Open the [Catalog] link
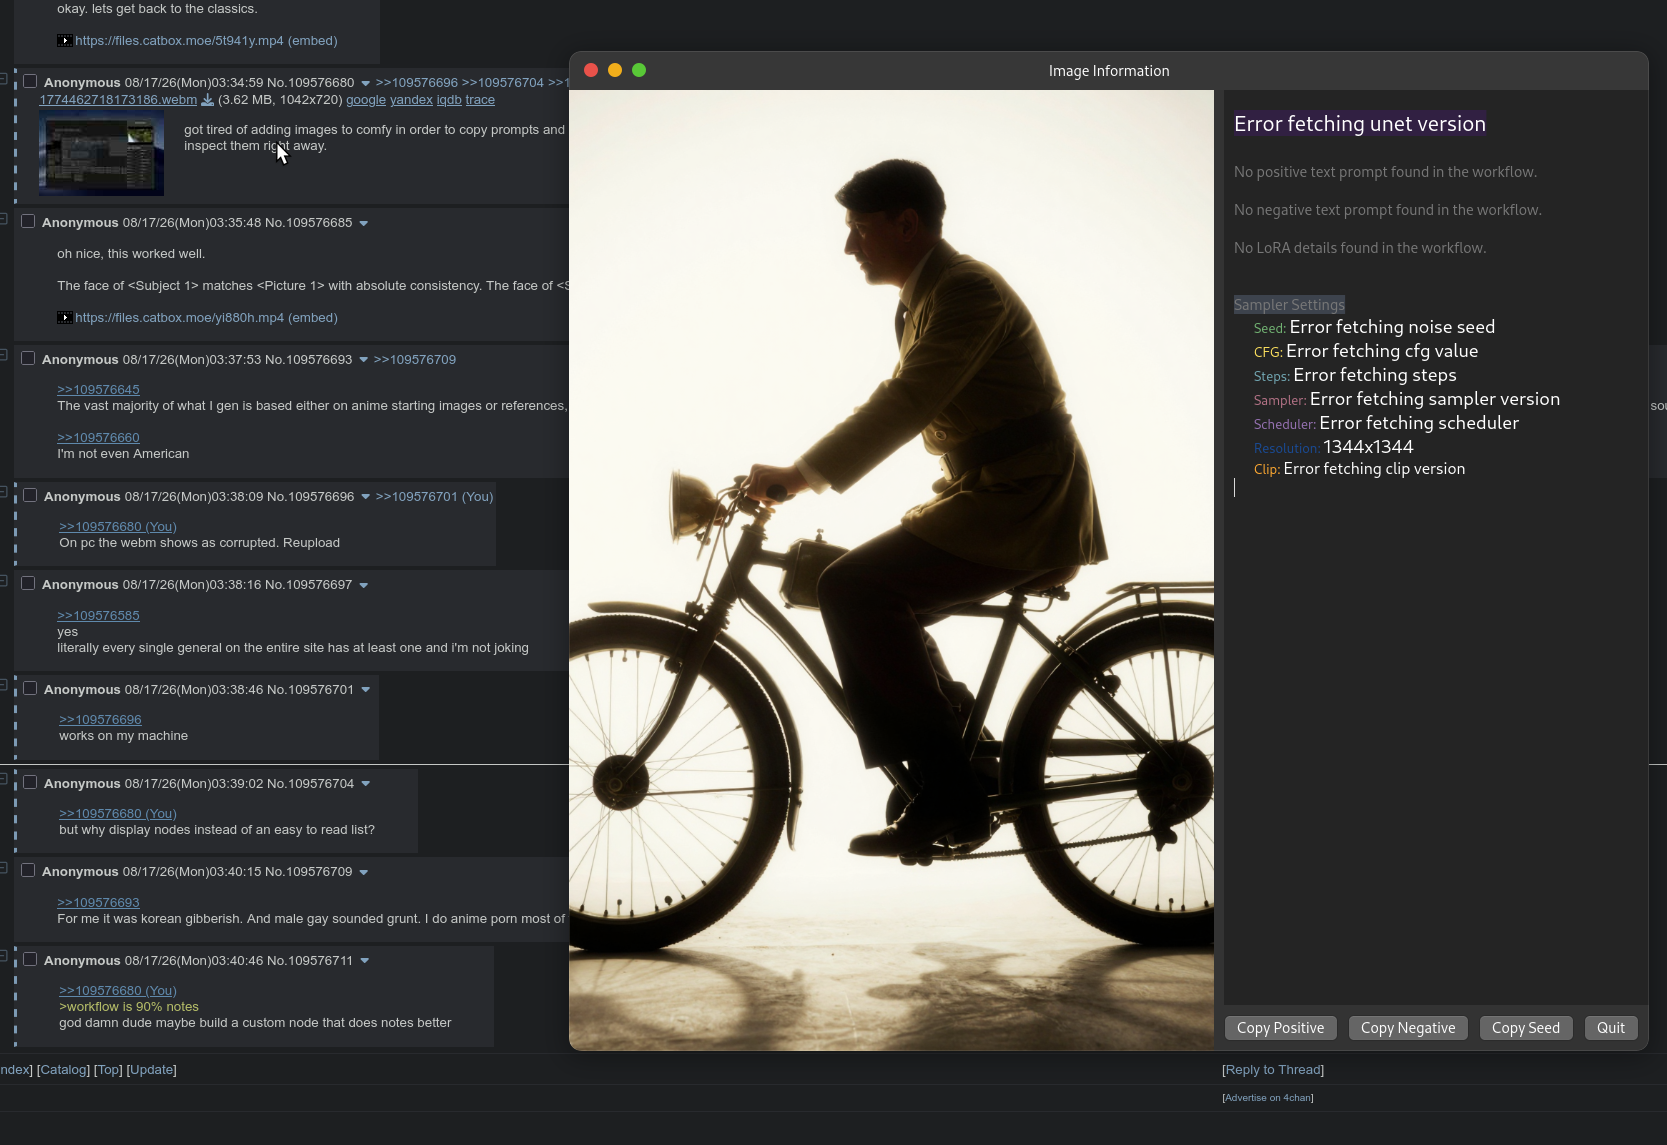The image size is (1667, 1145). coord(63,1070)
